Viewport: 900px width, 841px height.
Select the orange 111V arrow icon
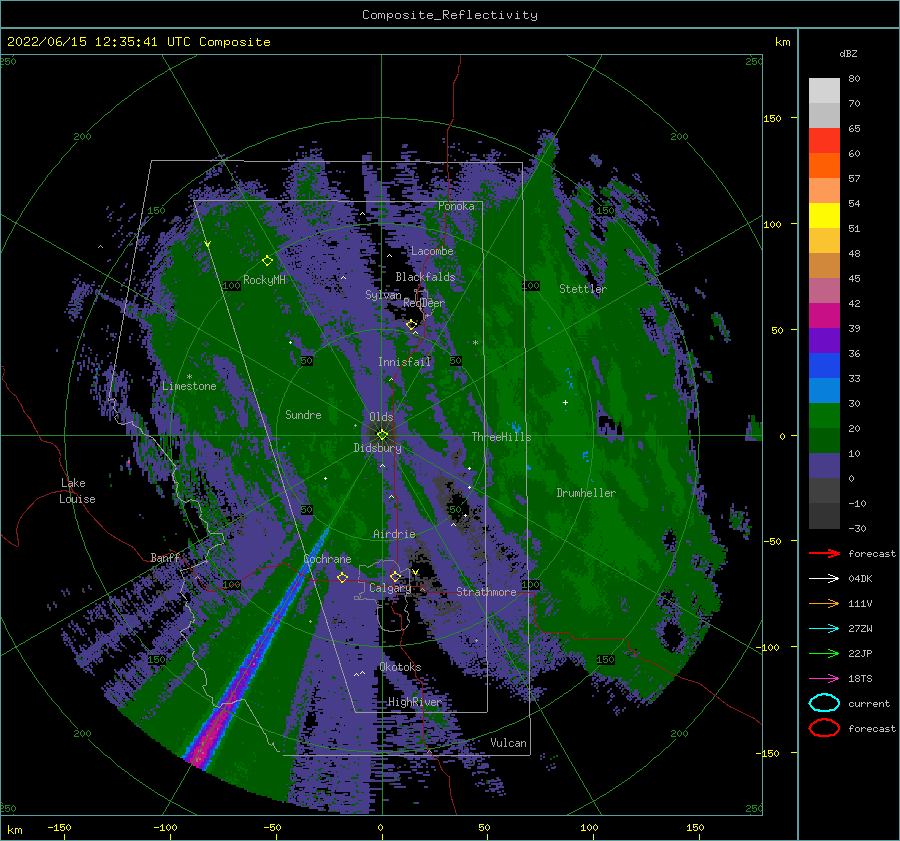pos(824,603)
